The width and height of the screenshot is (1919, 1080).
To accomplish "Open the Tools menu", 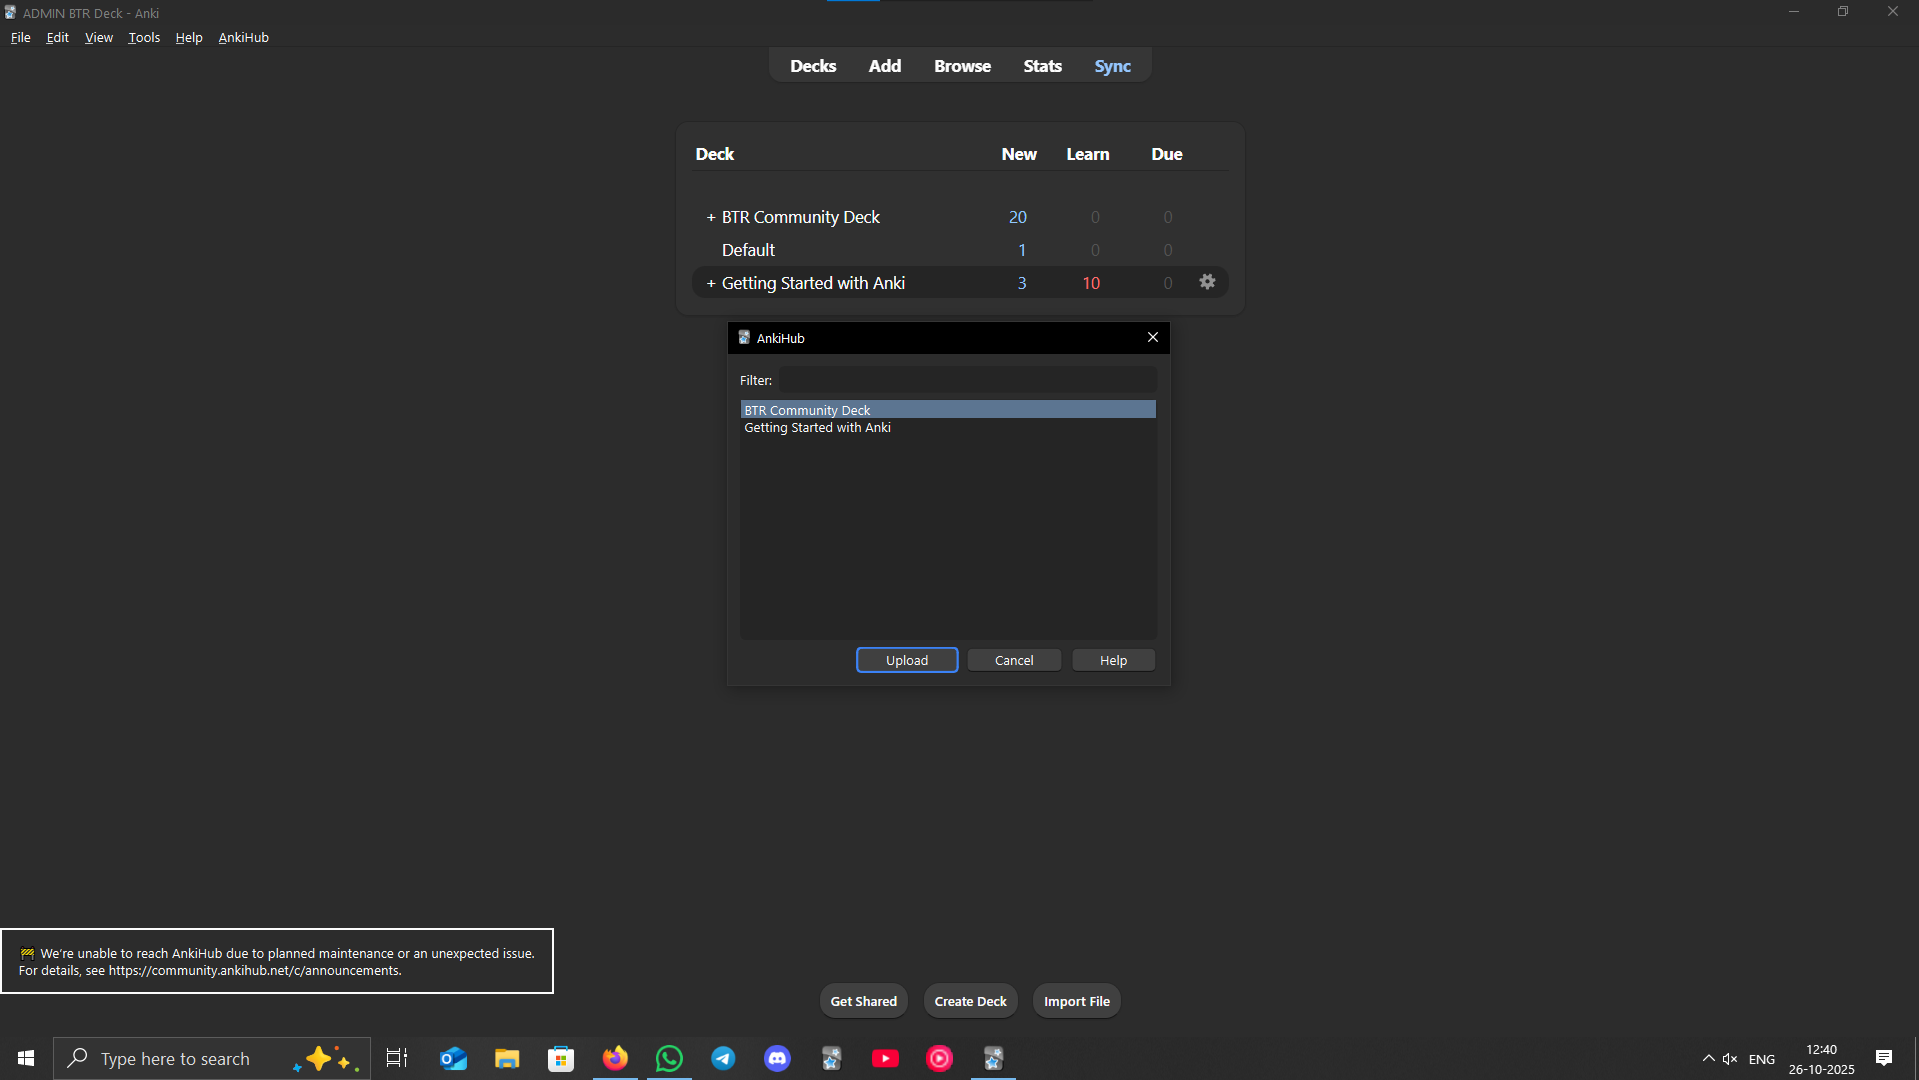I will coord(144,38).
